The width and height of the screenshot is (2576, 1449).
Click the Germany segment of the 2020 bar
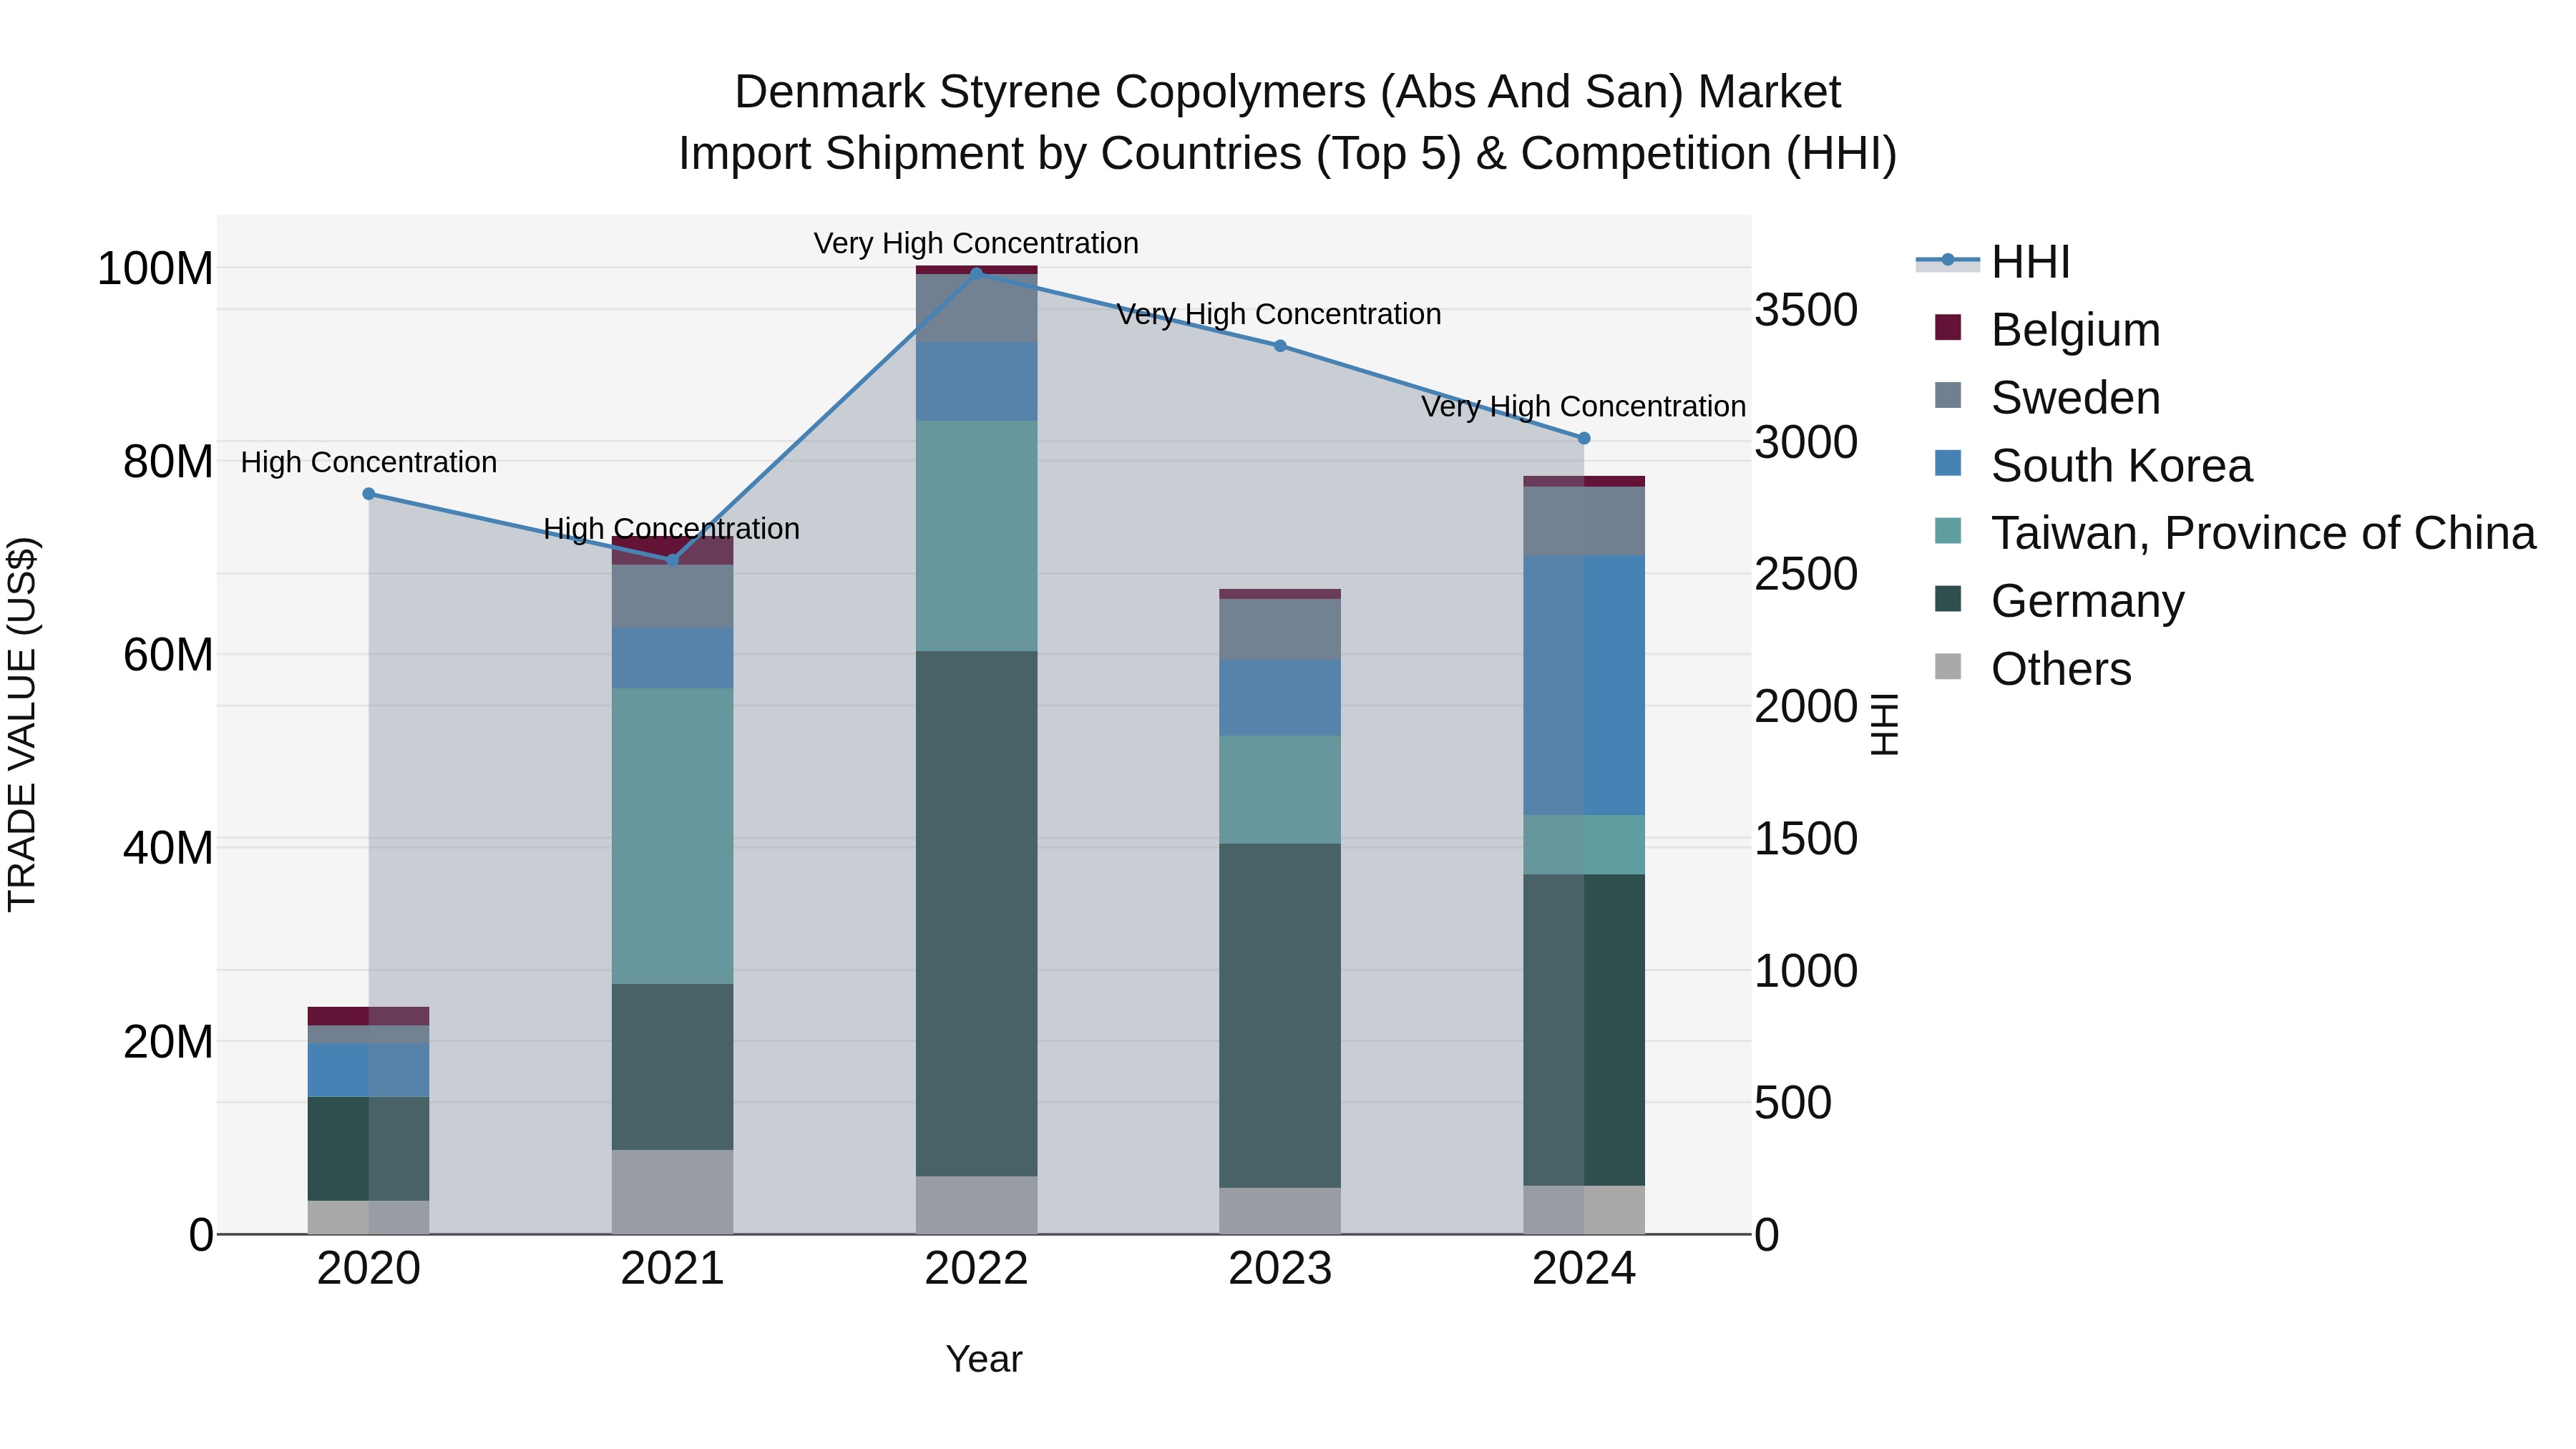pos(369,1149)
